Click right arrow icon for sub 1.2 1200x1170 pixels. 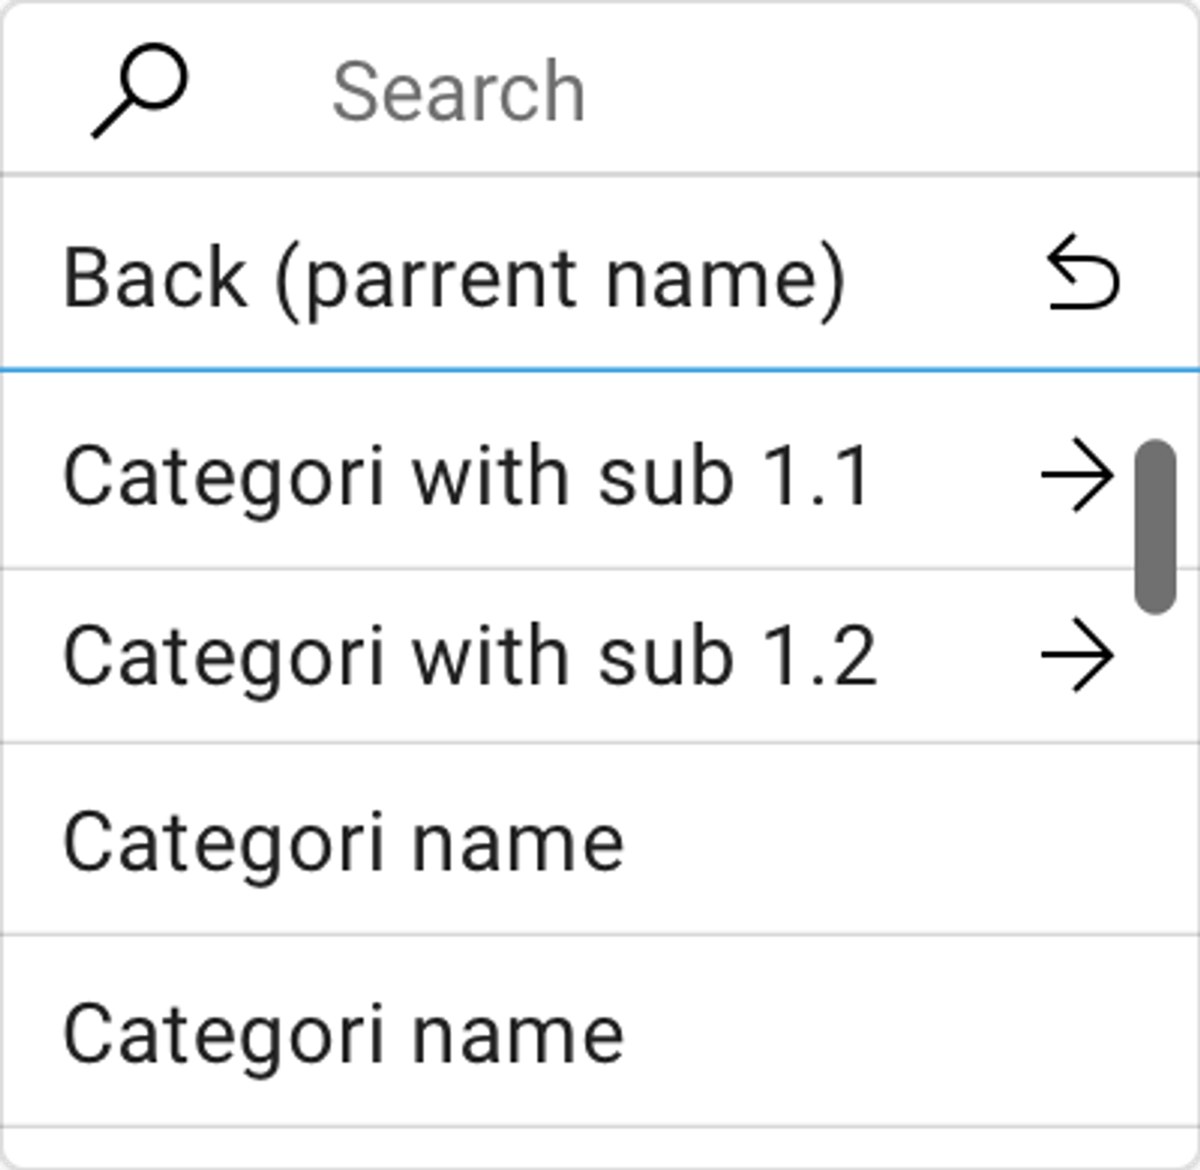pos(1077,656)
